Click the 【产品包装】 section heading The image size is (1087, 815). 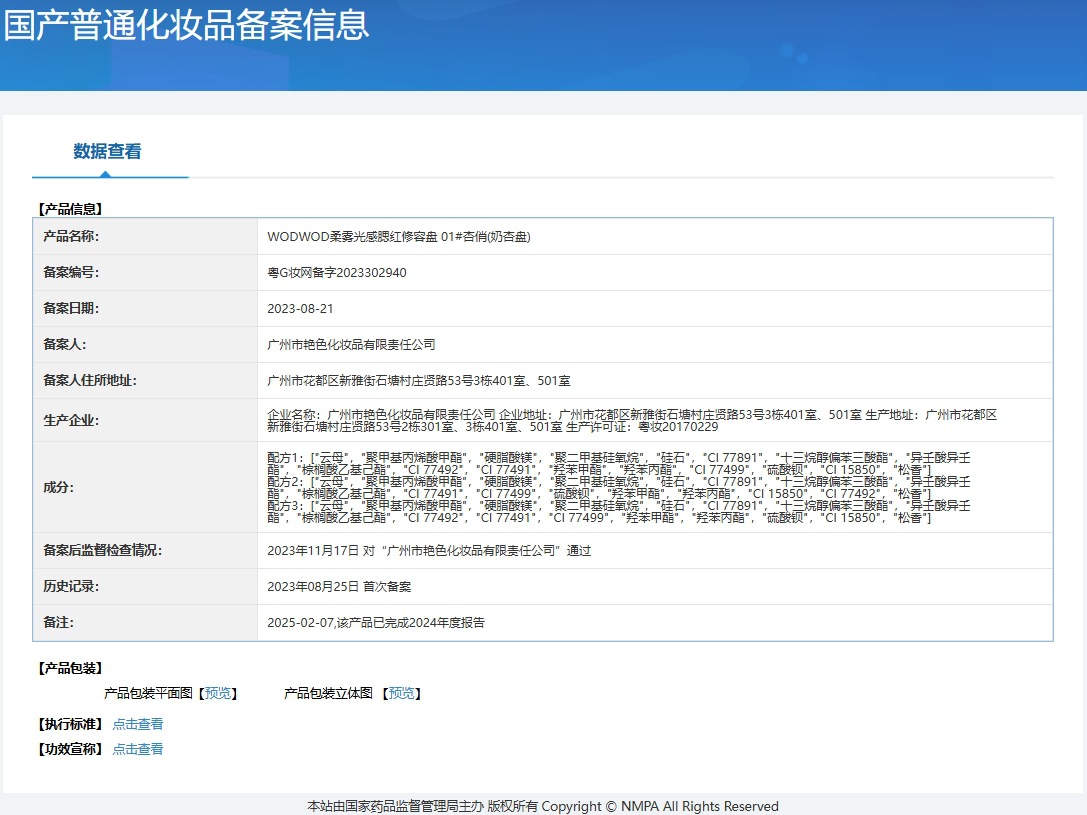click(70, 668)
